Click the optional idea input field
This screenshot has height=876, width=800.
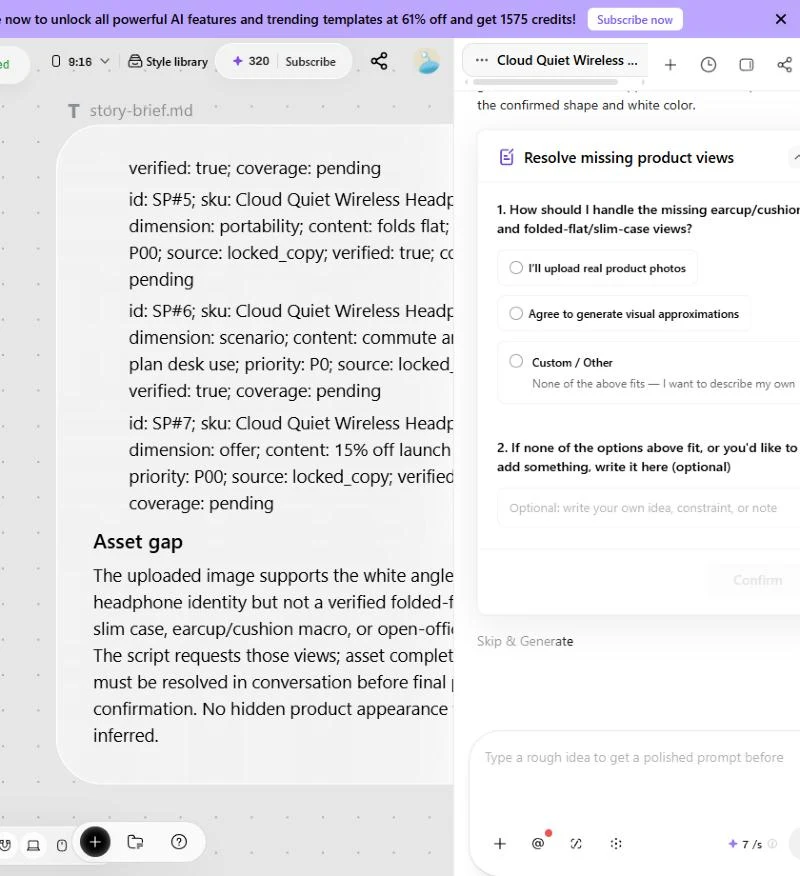(649, 508)
